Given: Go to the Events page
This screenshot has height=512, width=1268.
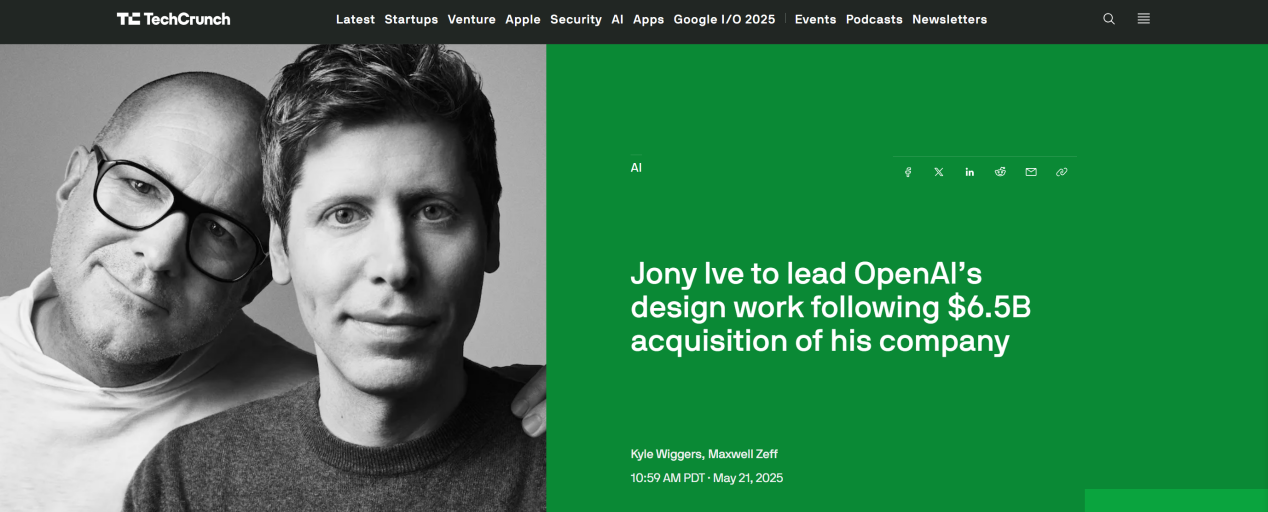Looking at the screenshot, I should [815, 19].
